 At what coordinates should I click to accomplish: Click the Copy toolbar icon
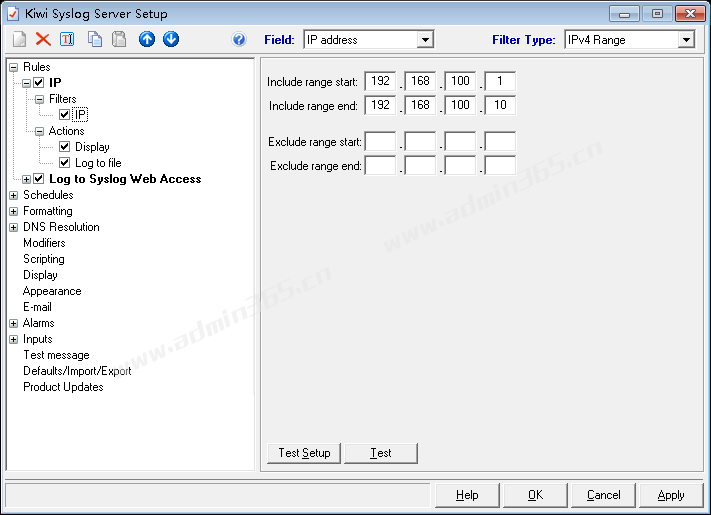[95, 39]
